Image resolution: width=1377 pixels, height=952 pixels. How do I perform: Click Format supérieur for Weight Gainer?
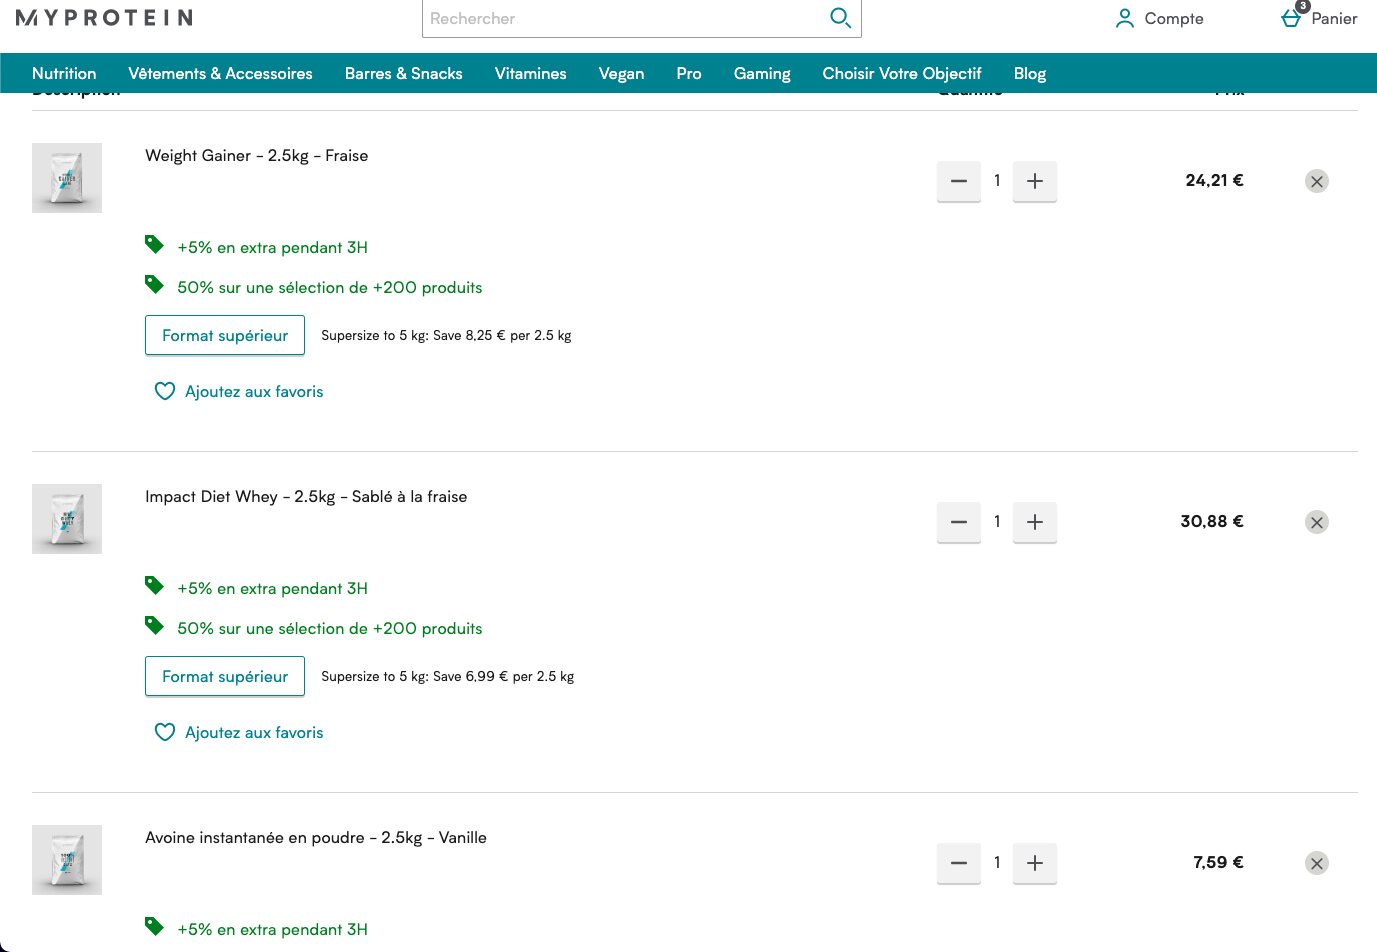225,335
